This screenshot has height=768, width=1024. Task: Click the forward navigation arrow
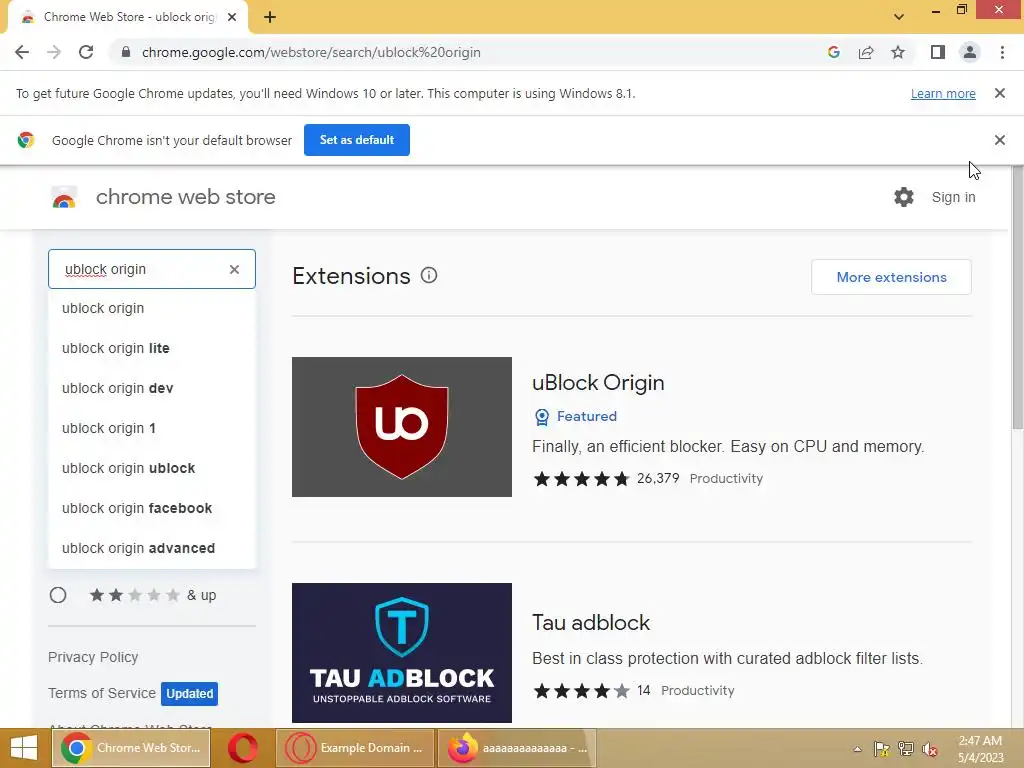click(54, 52)
